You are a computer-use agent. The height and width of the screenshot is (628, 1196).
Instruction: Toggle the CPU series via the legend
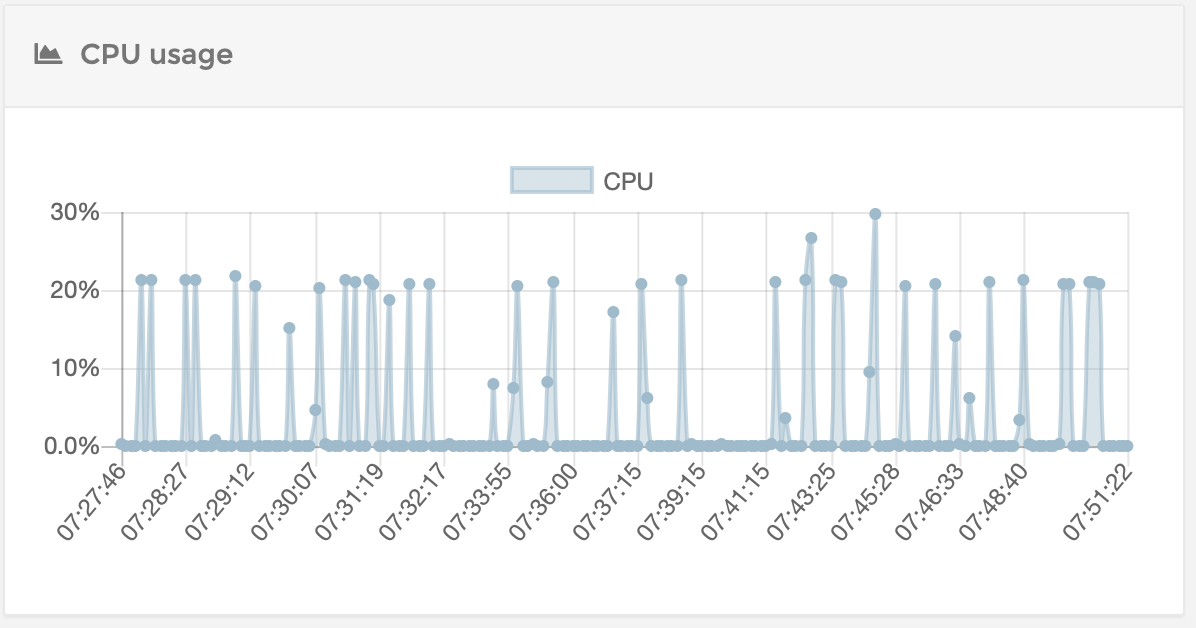[x=550, y=180]
